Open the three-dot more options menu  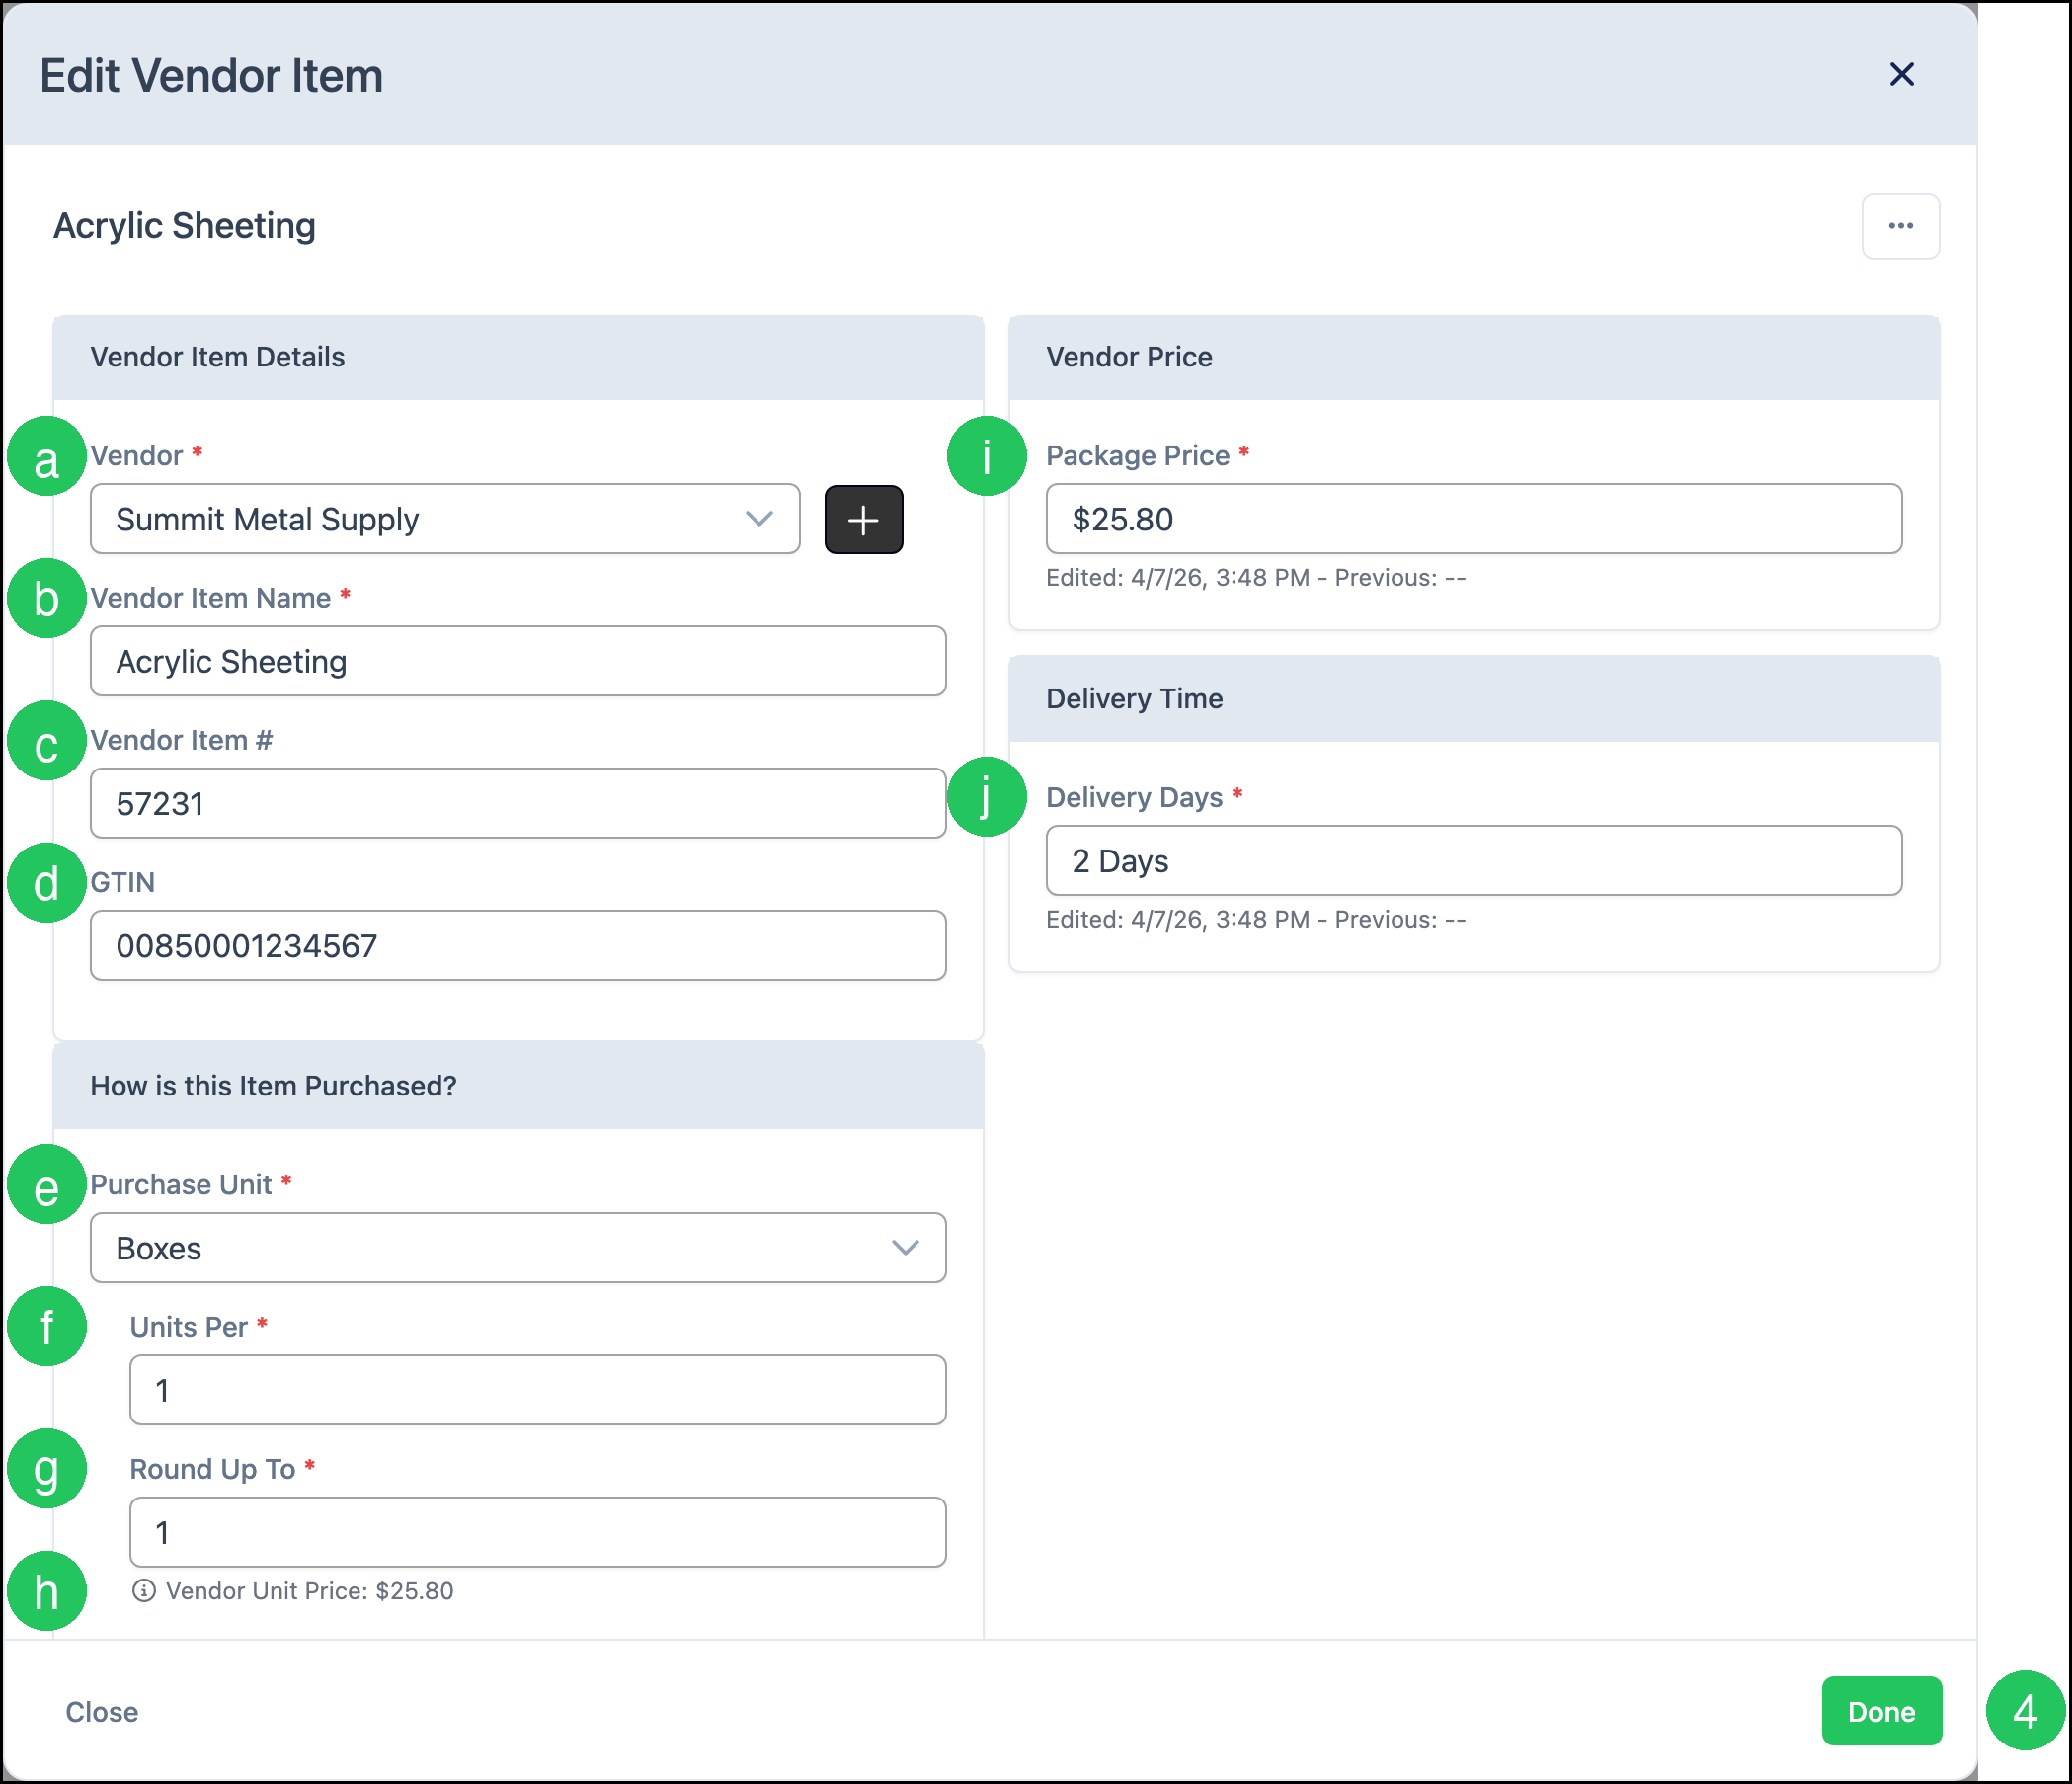[1900, 226]
